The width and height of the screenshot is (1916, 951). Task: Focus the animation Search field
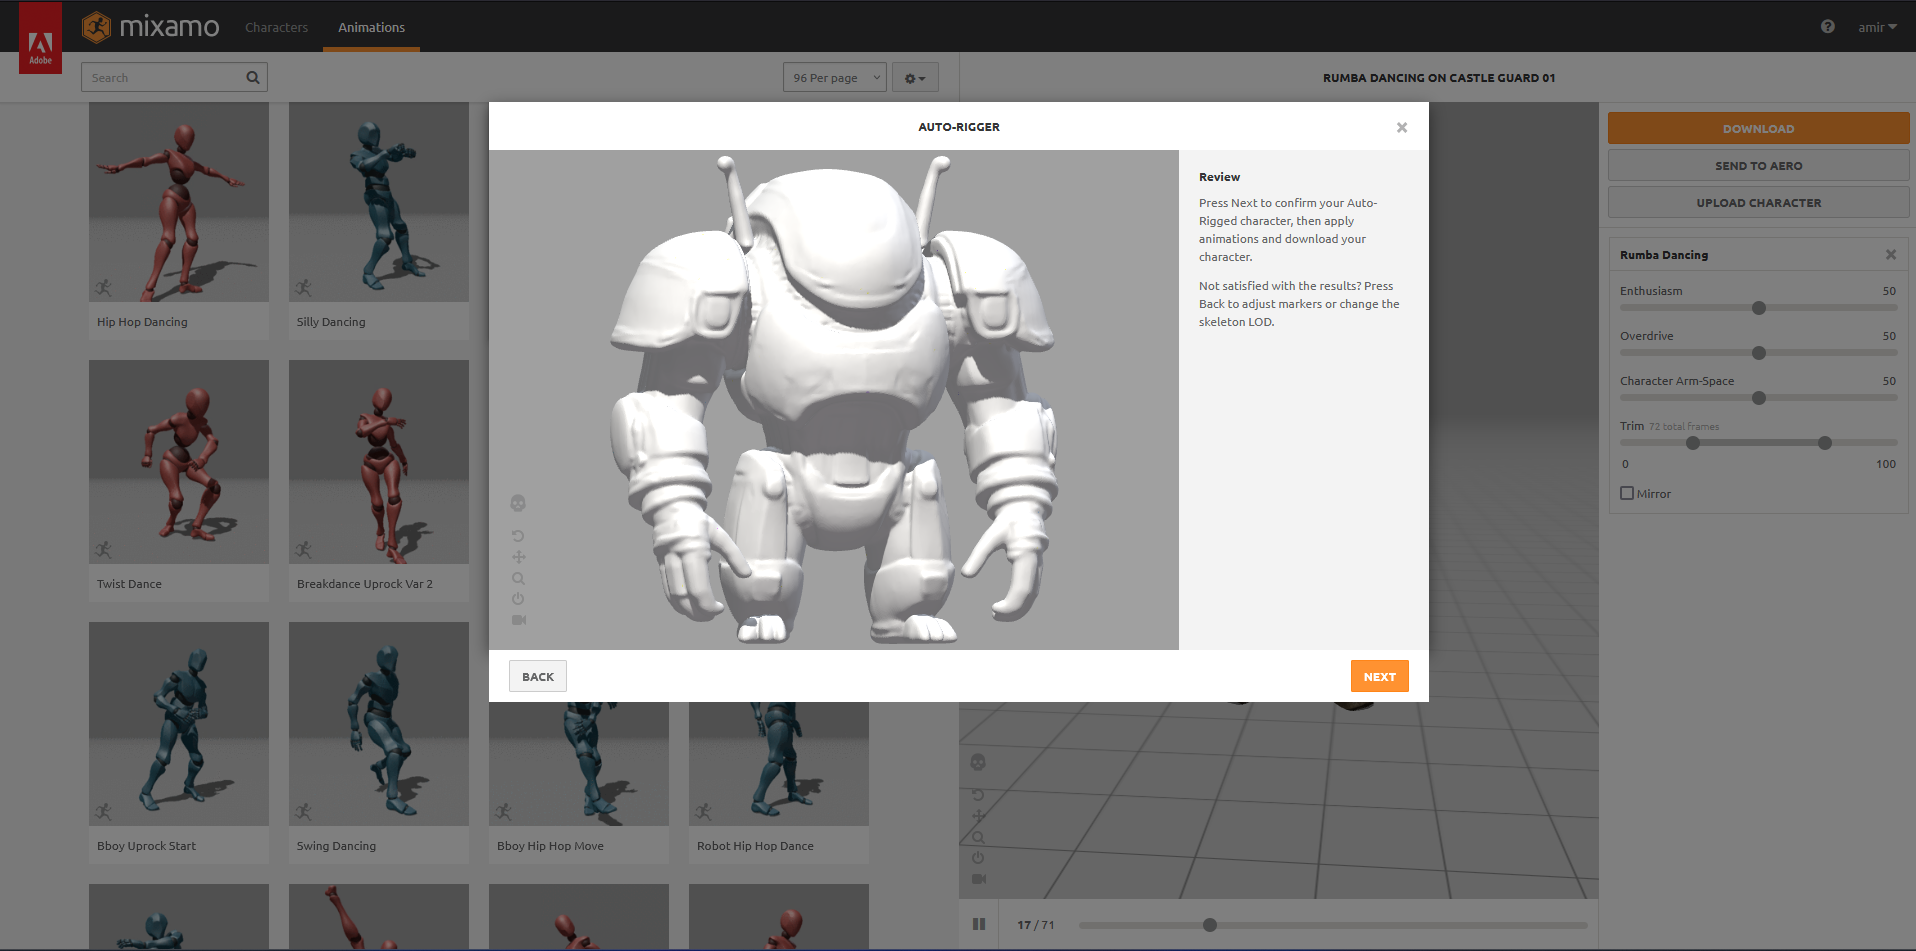(x=174, y=77)
